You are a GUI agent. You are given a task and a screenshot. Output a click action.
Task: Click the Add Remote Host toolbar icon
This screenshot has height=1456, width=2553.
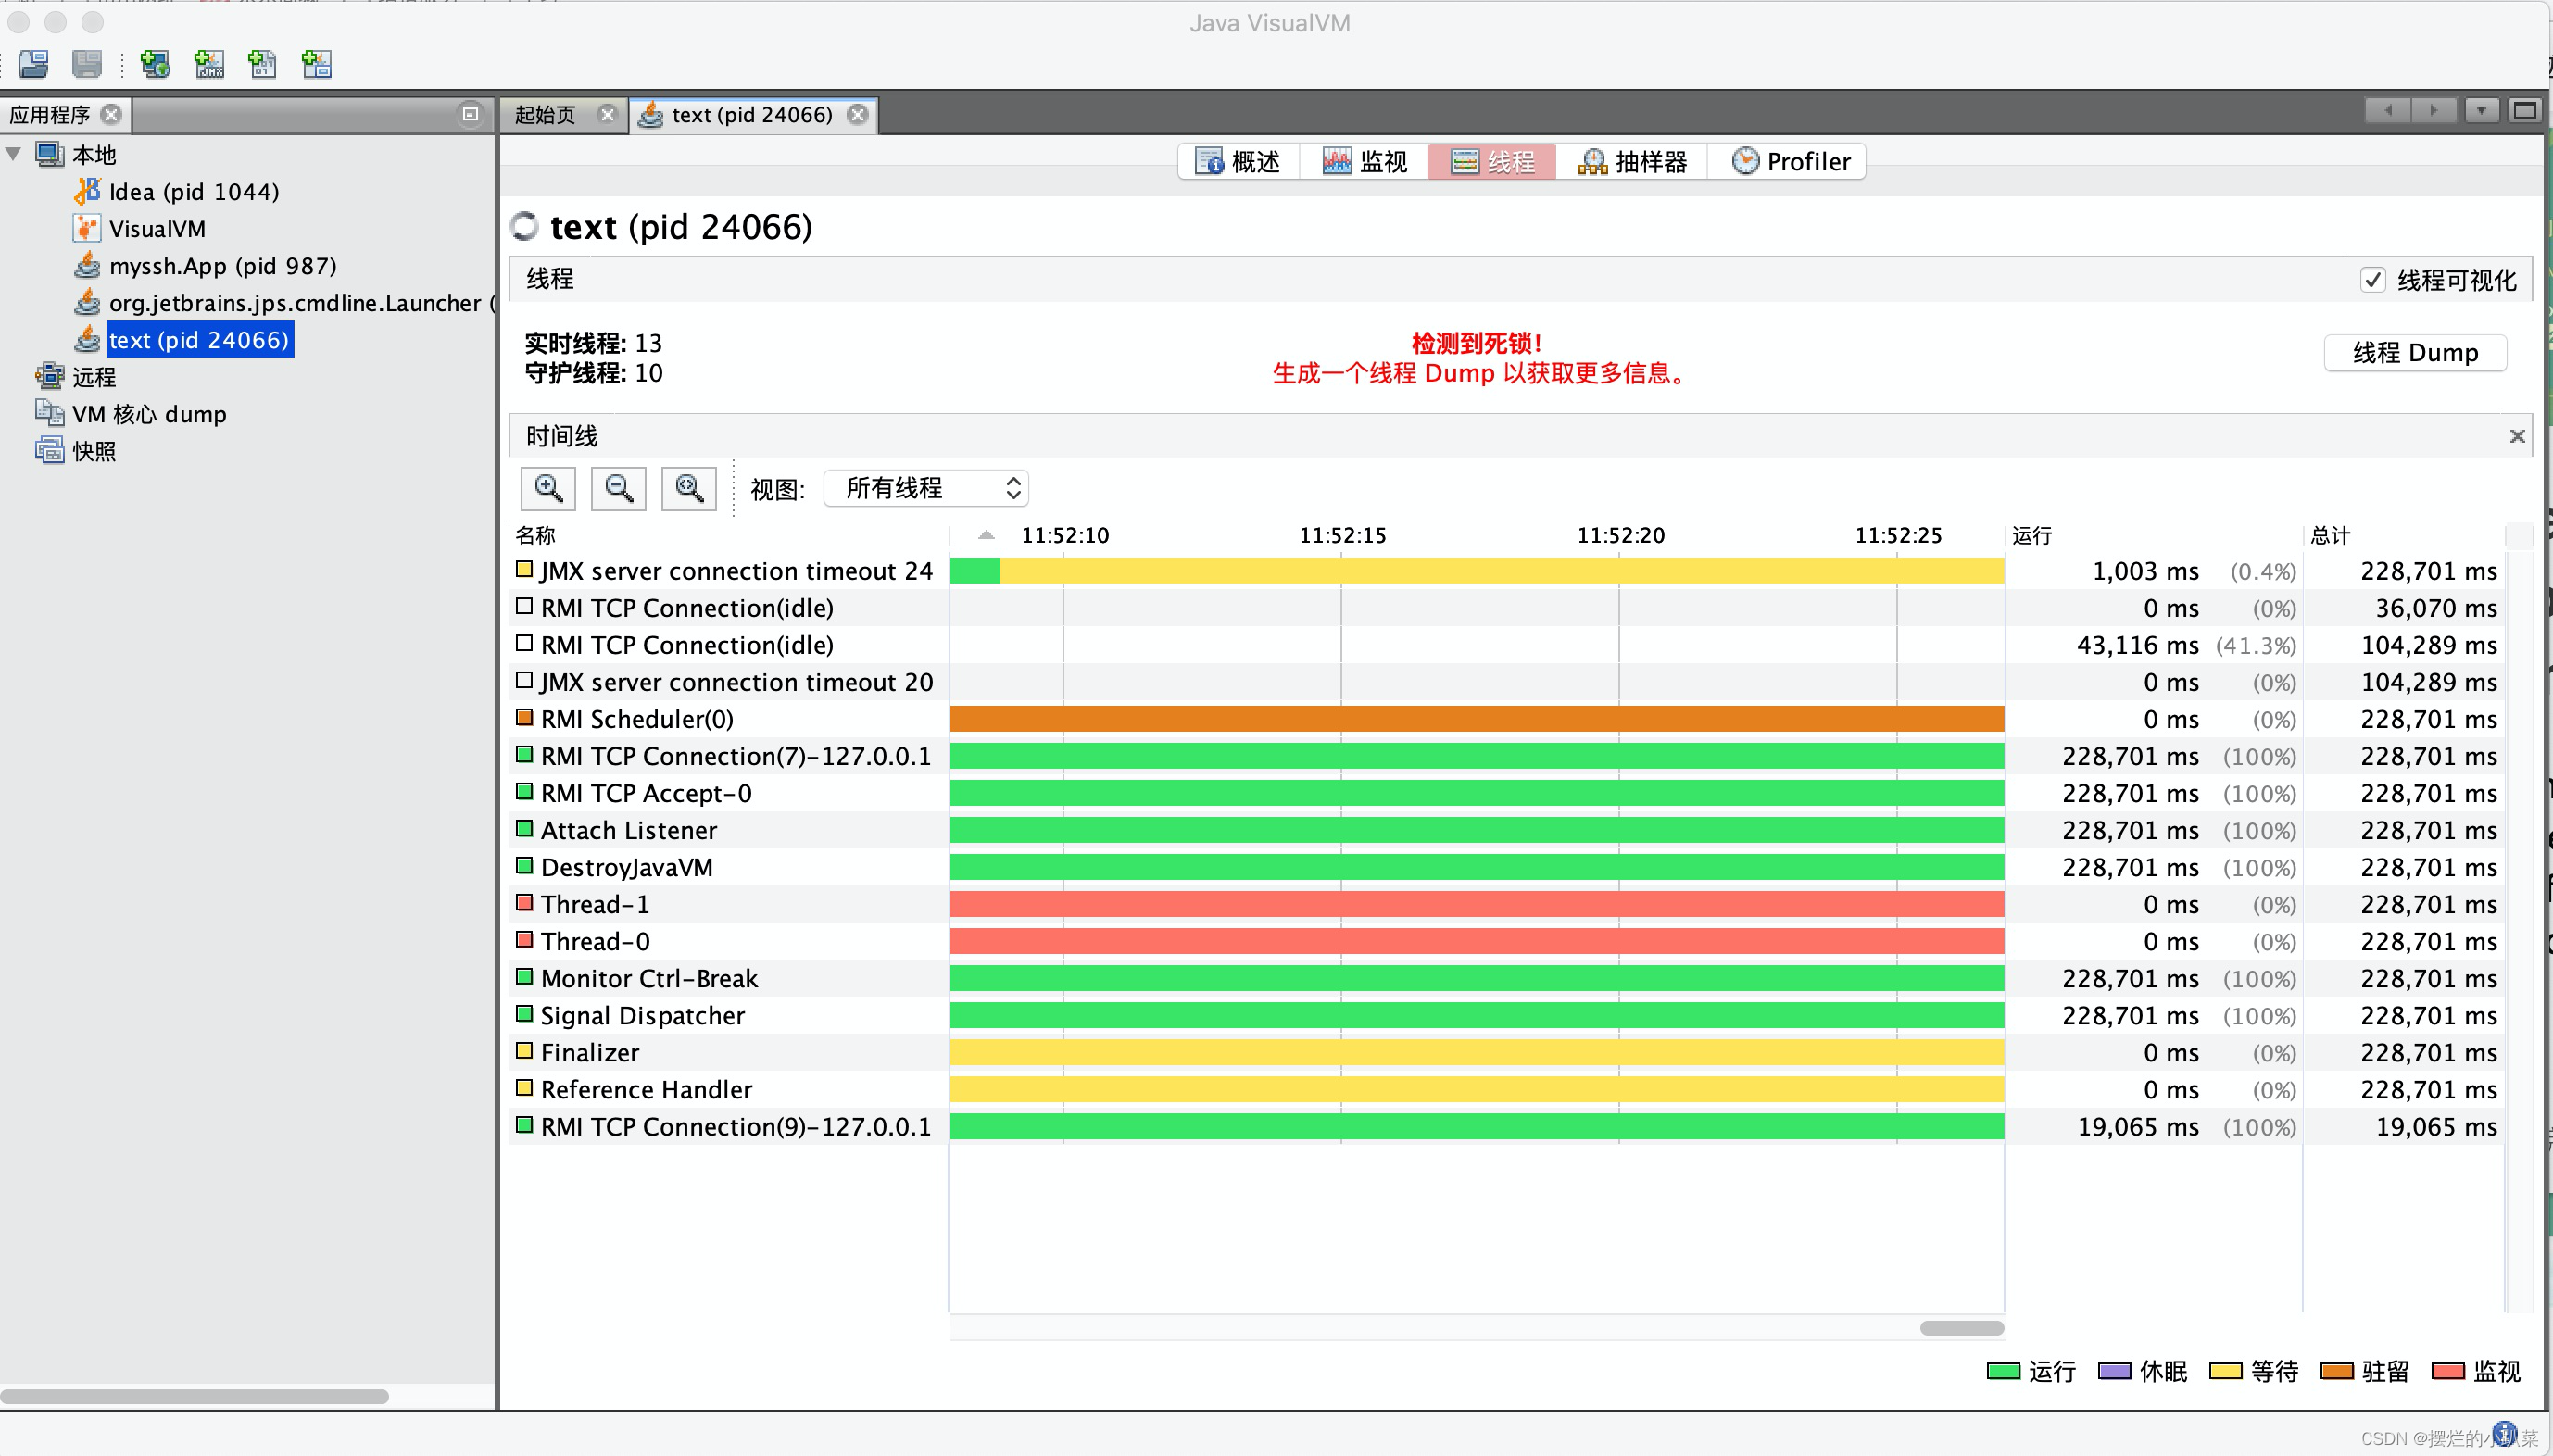pos(155,64)
